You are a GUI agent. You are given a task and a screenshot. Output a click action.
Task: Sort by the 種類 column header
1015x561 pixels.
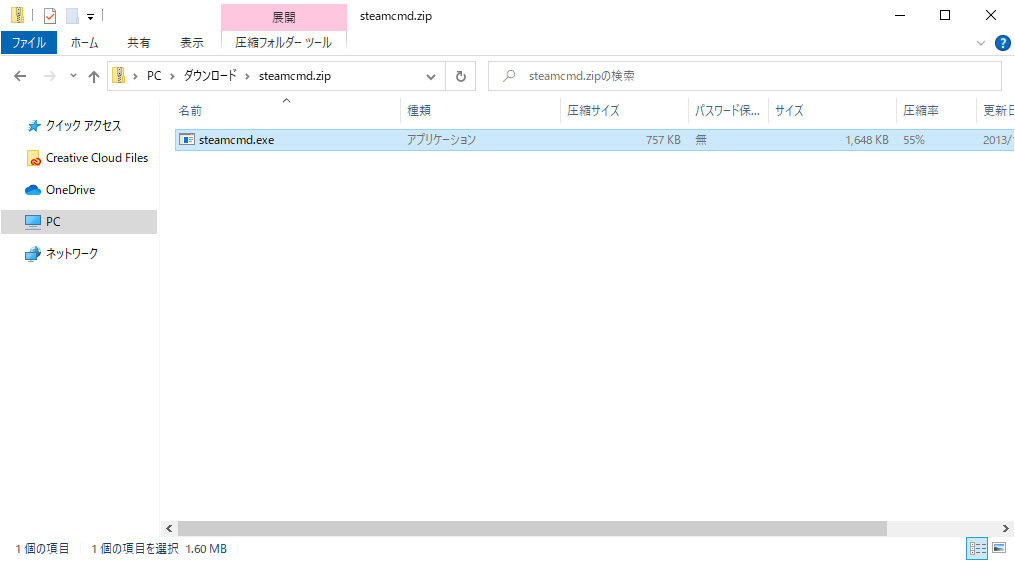point(480,111)
